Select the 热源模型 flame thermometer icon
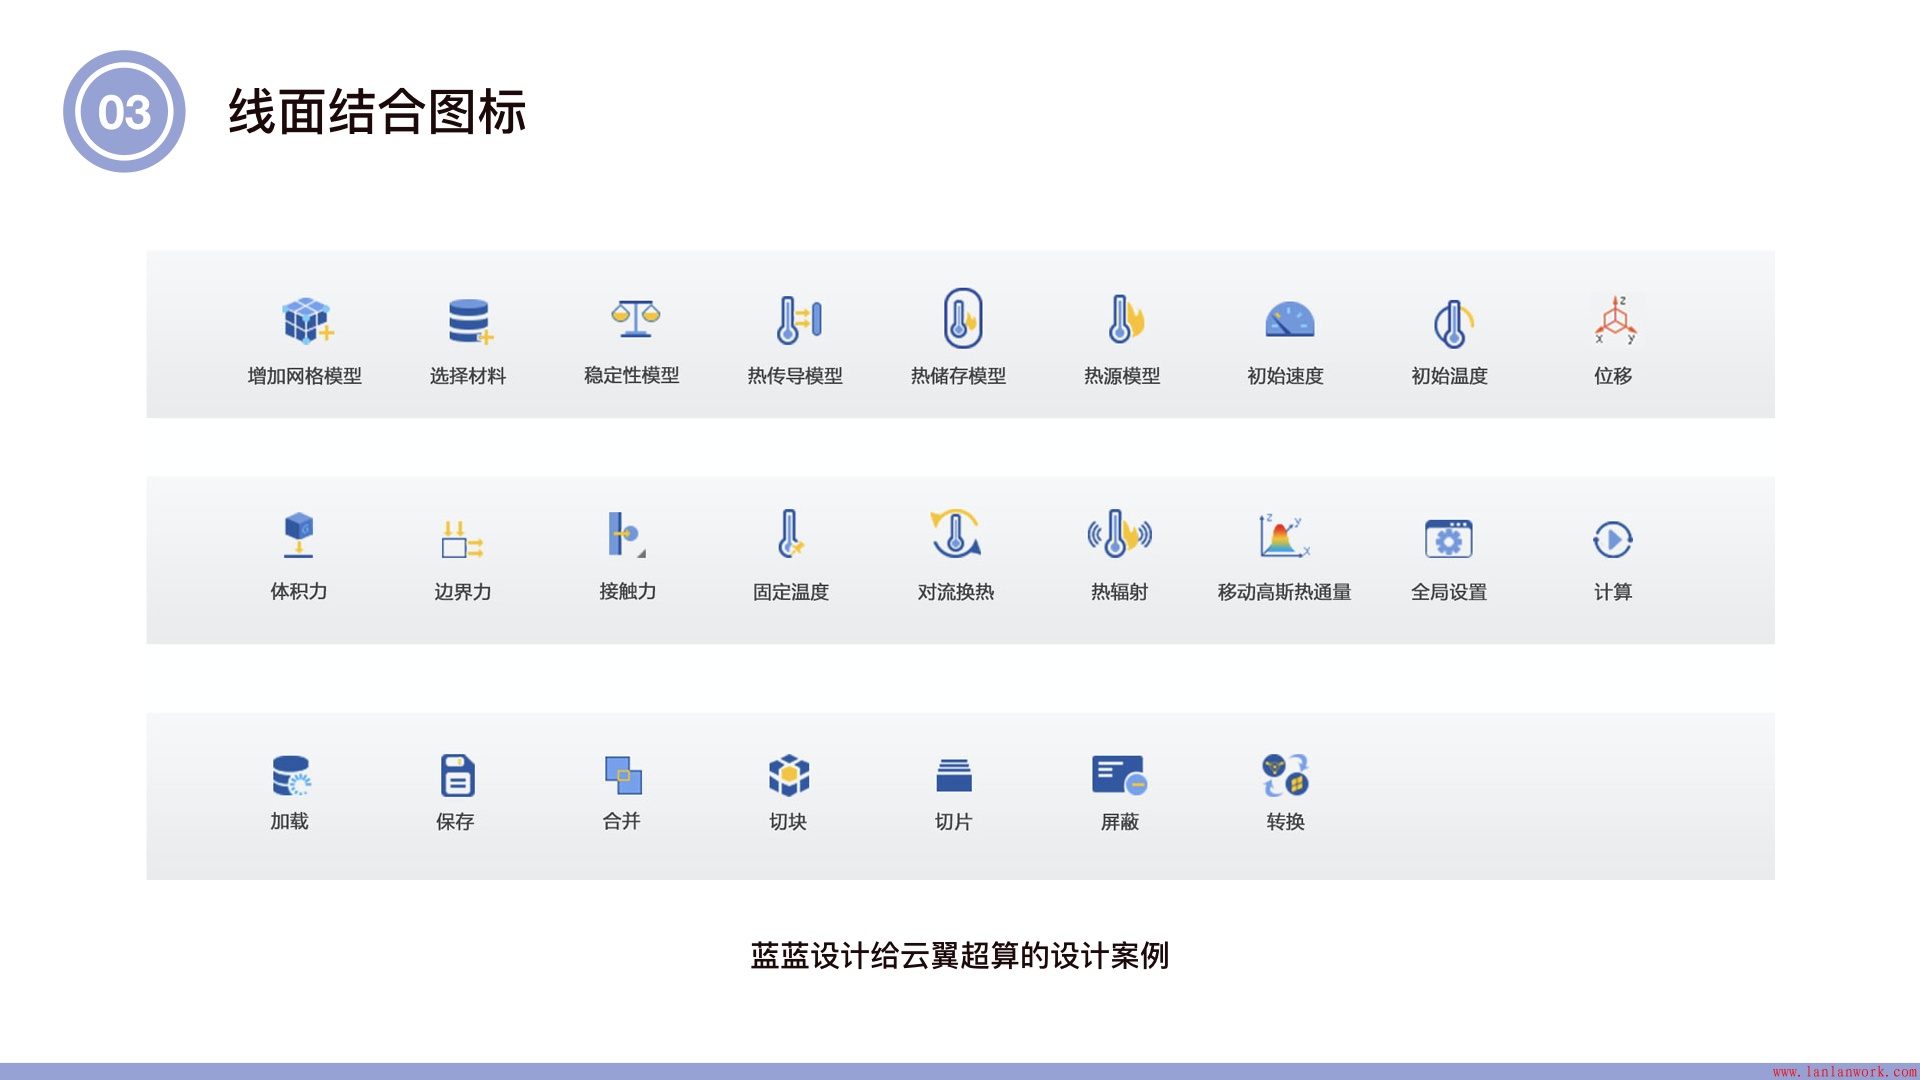1920x1080 pixels. click(x=1124, y=320)
